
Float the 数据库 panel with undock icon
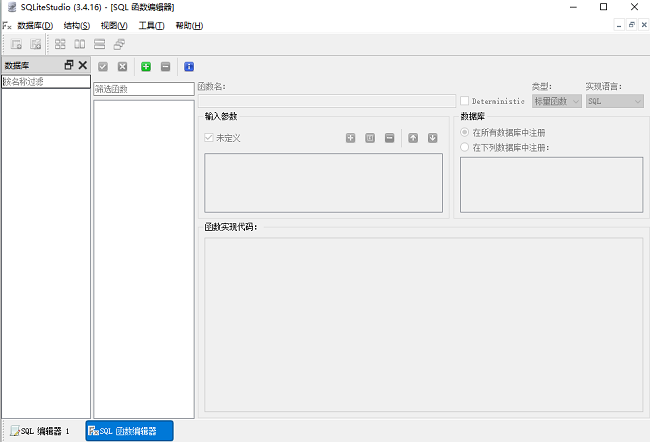[69, 65]
